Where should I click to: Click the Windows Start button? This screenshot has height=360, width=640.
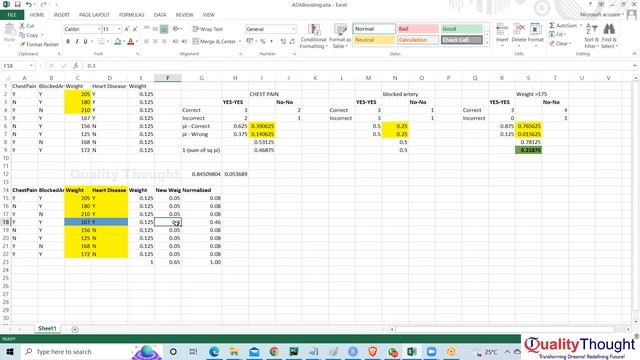(x=10, y=351)
